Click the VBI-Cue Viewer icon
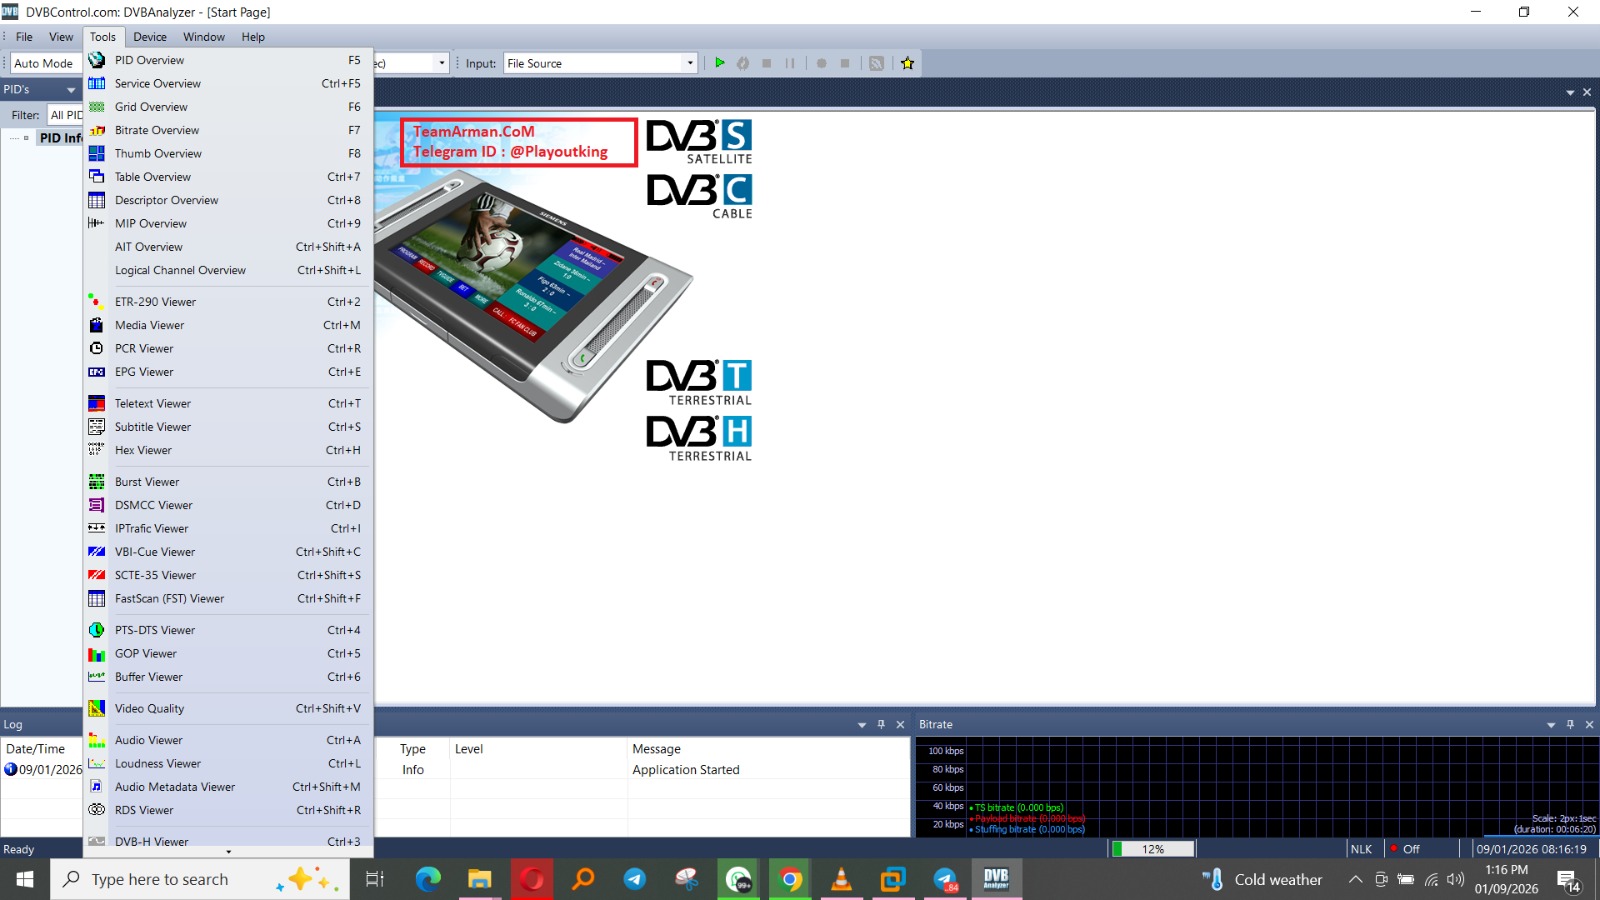This screenshot has height=900, width=1600. pos(97,552)
